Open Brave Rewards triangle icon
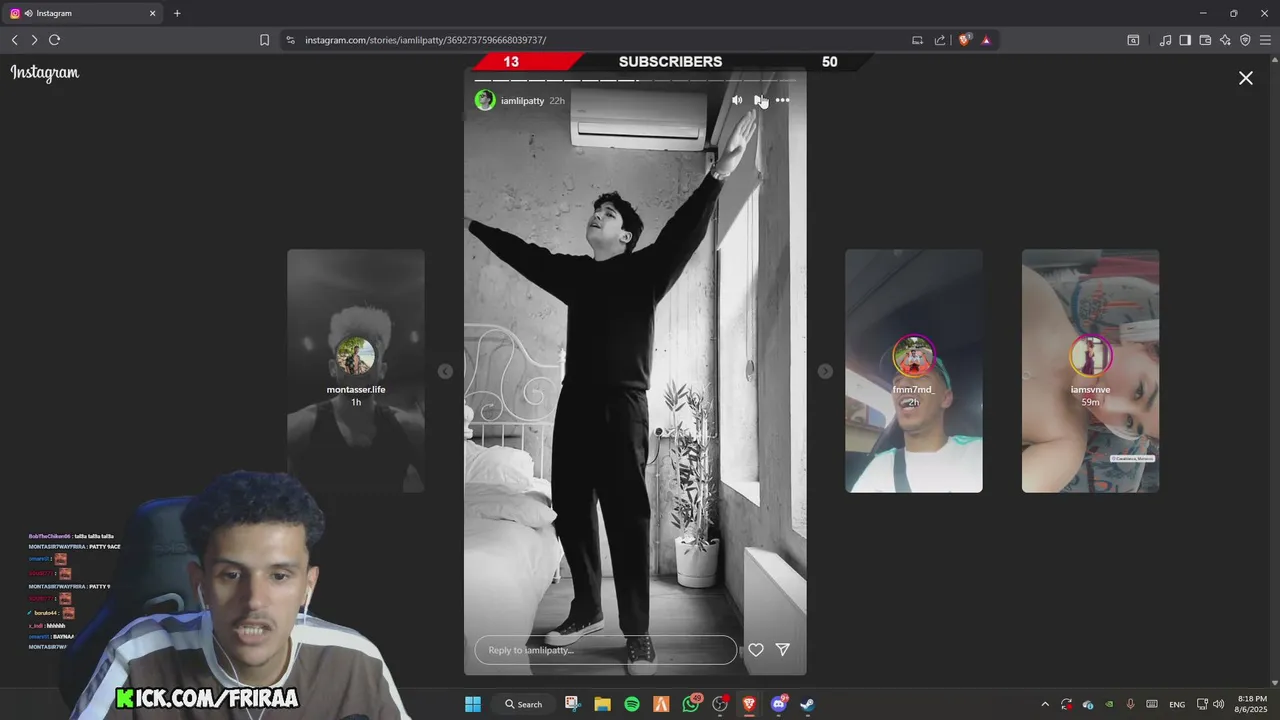Viewport: 1280px width, 720px height. 986,40
